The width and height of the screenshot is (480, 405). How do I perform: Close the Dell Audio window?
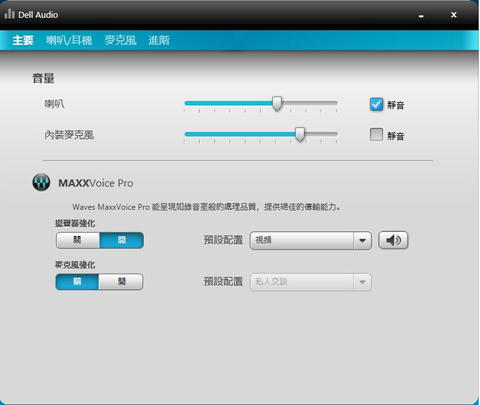(453, 15)
